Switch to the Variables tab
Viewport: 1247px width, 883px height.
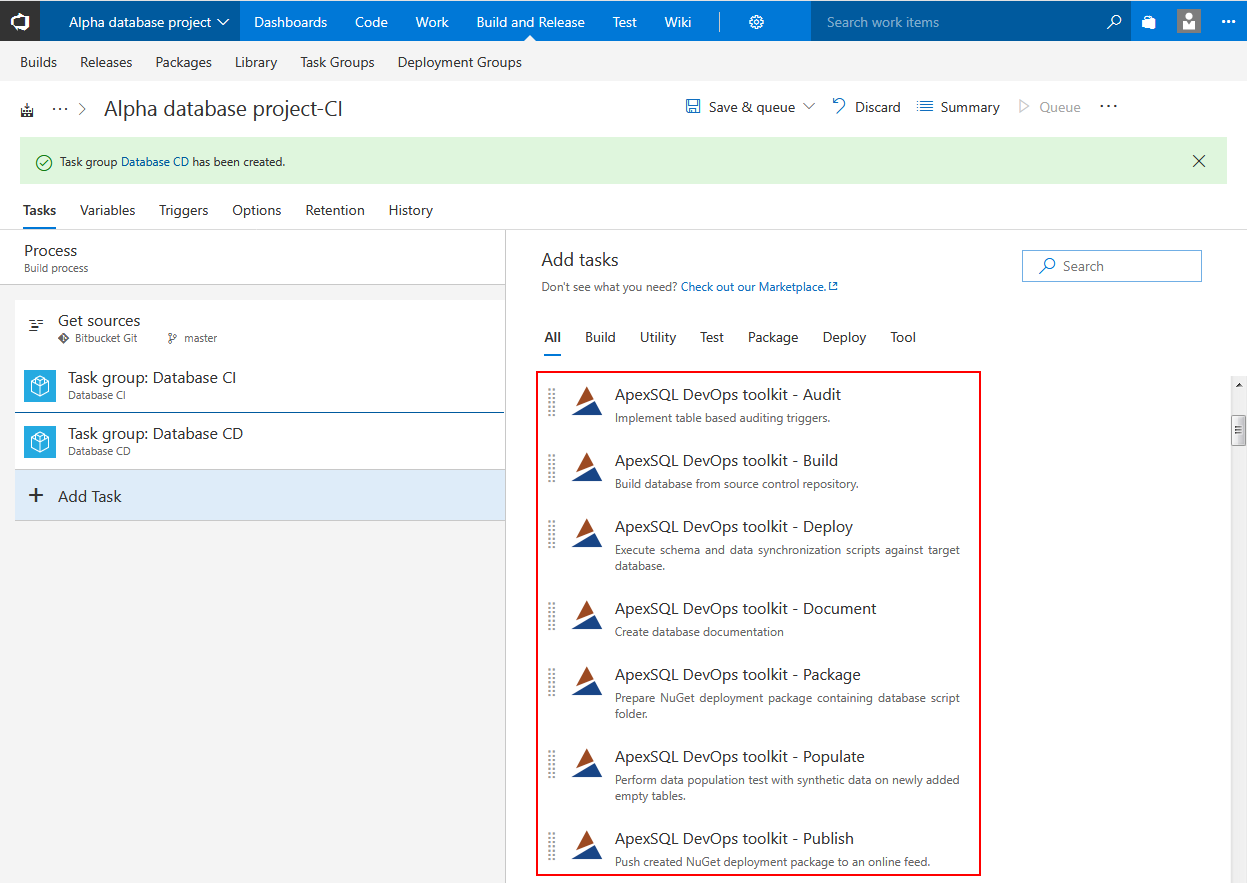click(108, 210)
